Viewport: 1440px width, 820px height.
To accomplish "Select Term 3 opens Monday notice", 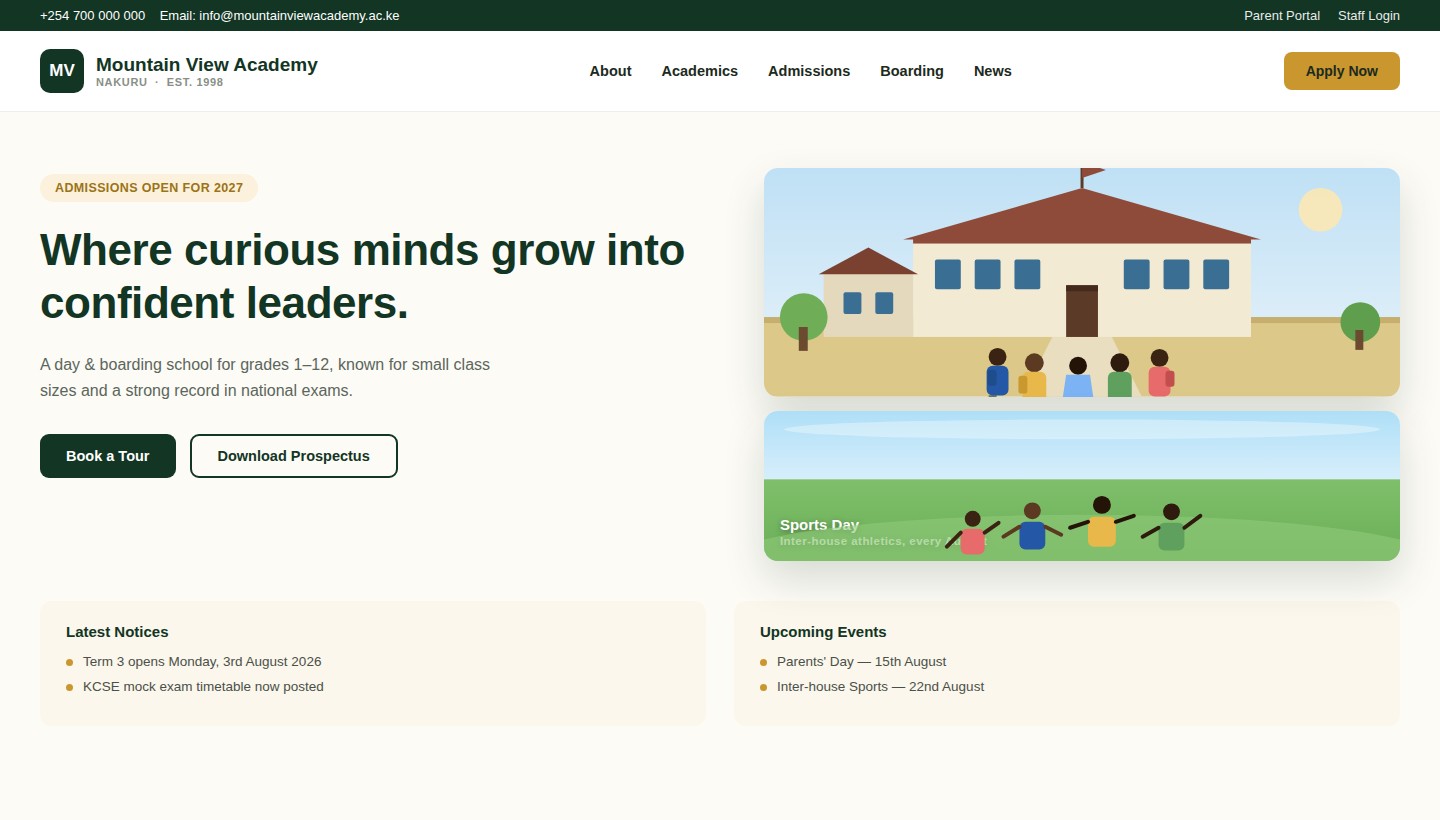I will click(202, 662).
